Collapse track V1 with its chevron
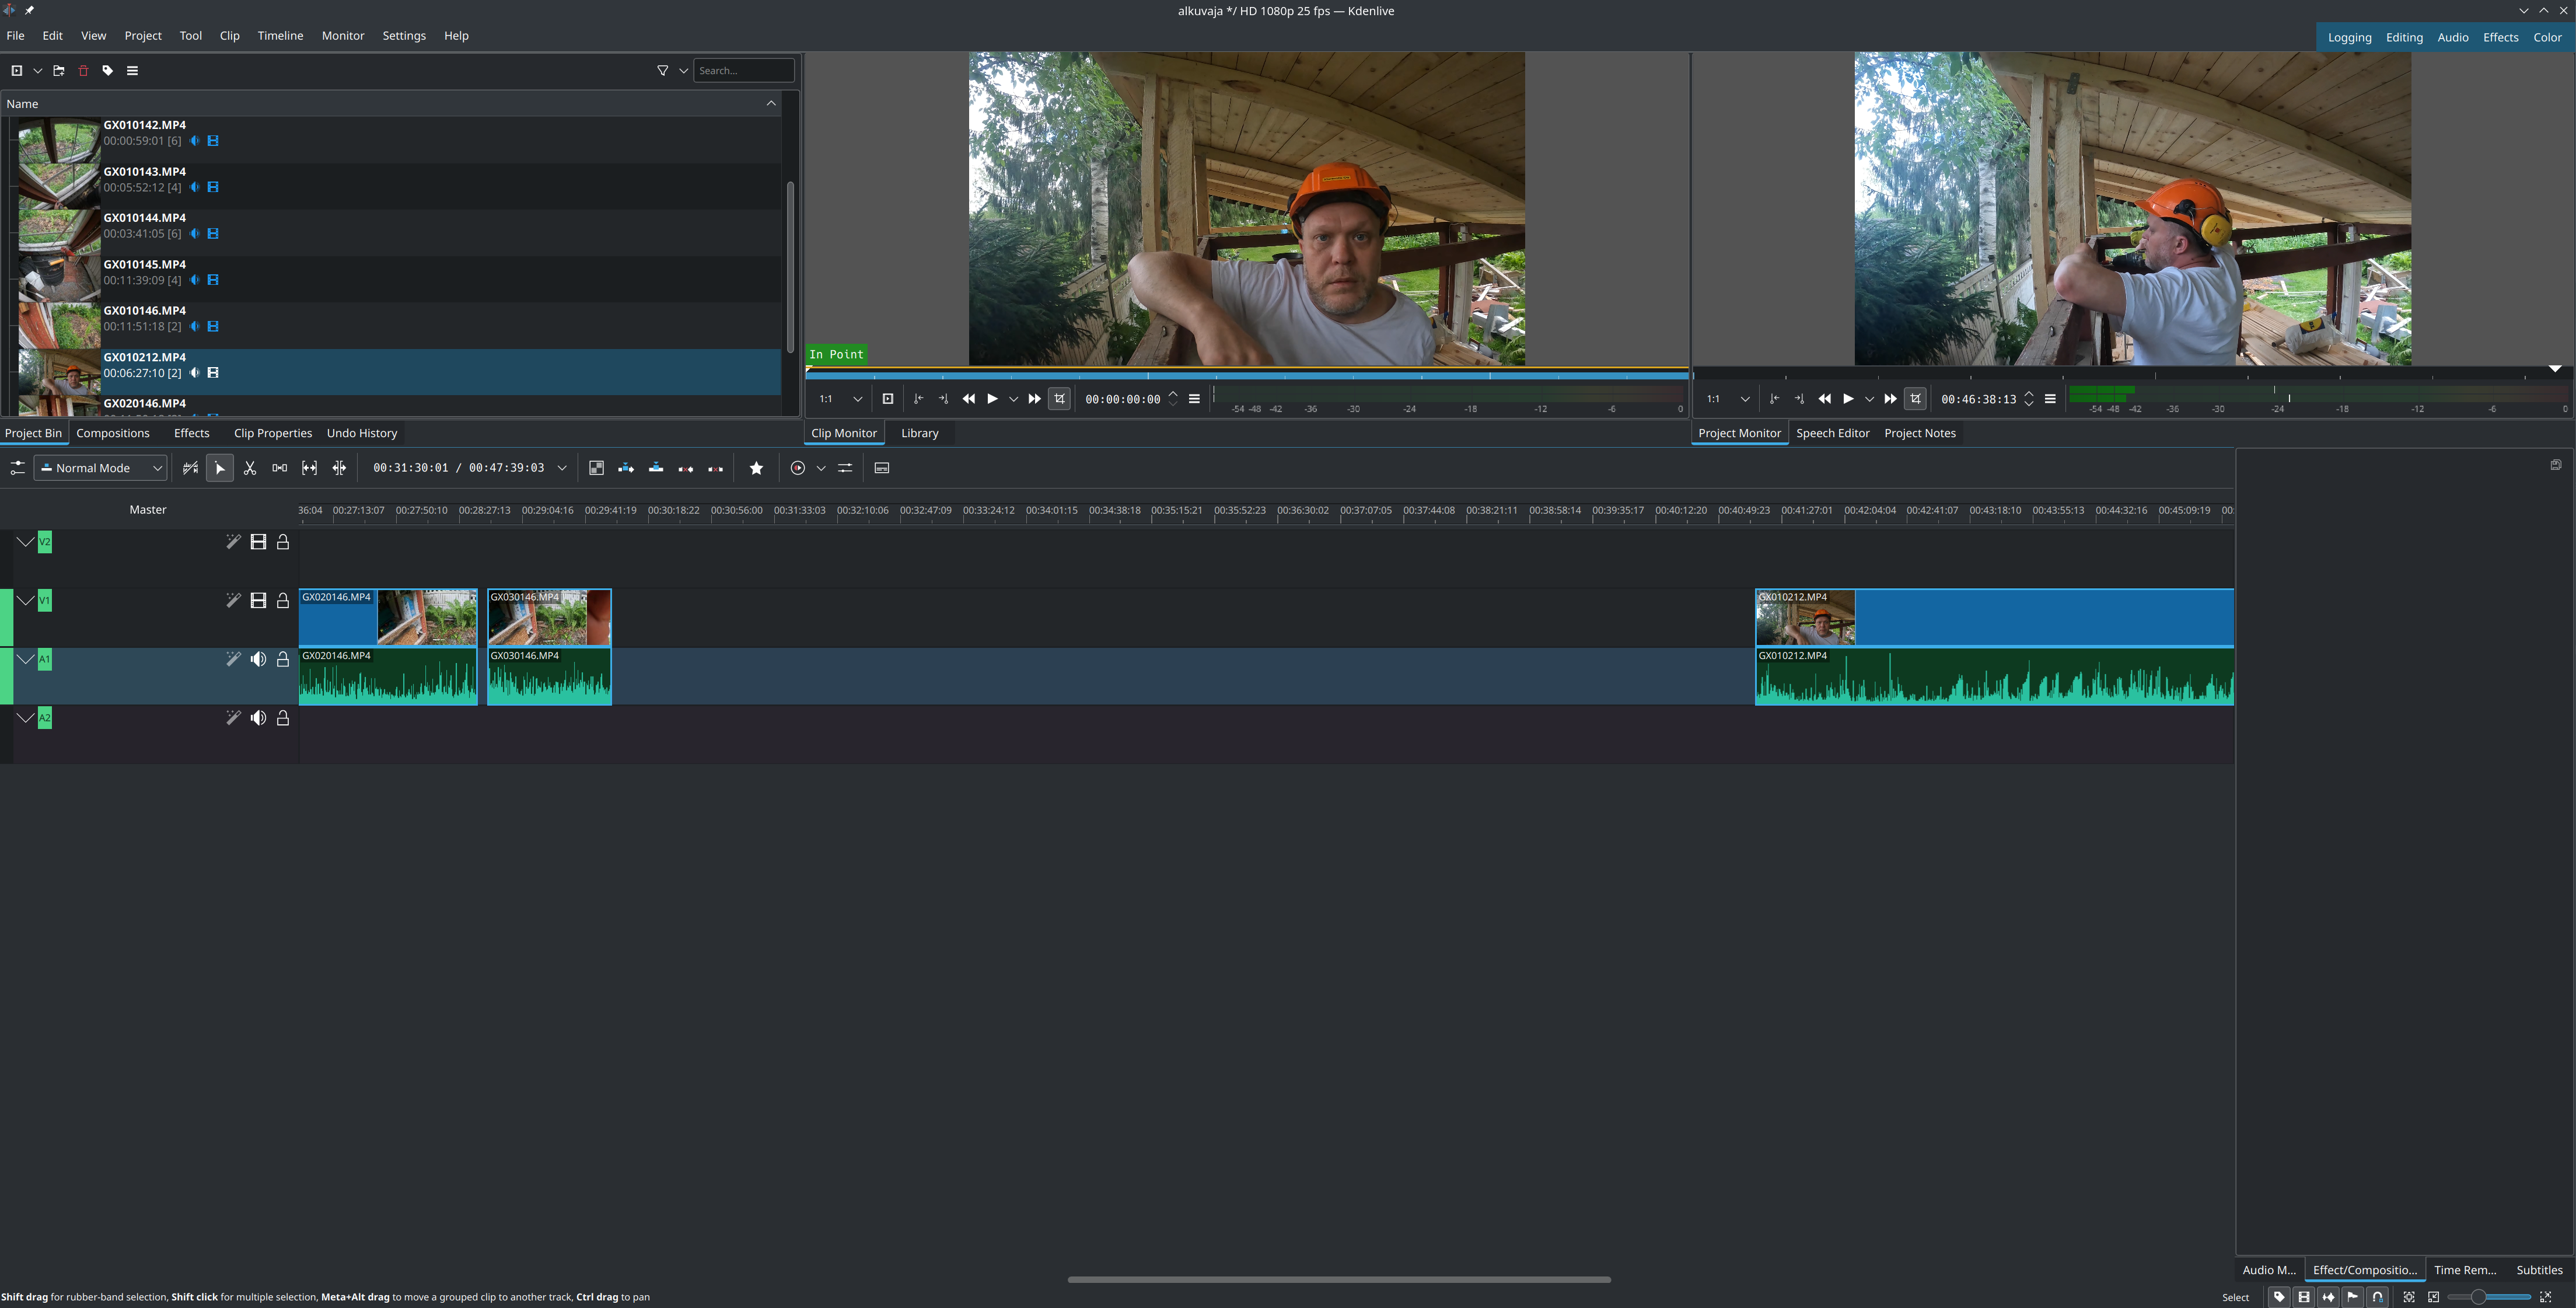 click(25, 600)
